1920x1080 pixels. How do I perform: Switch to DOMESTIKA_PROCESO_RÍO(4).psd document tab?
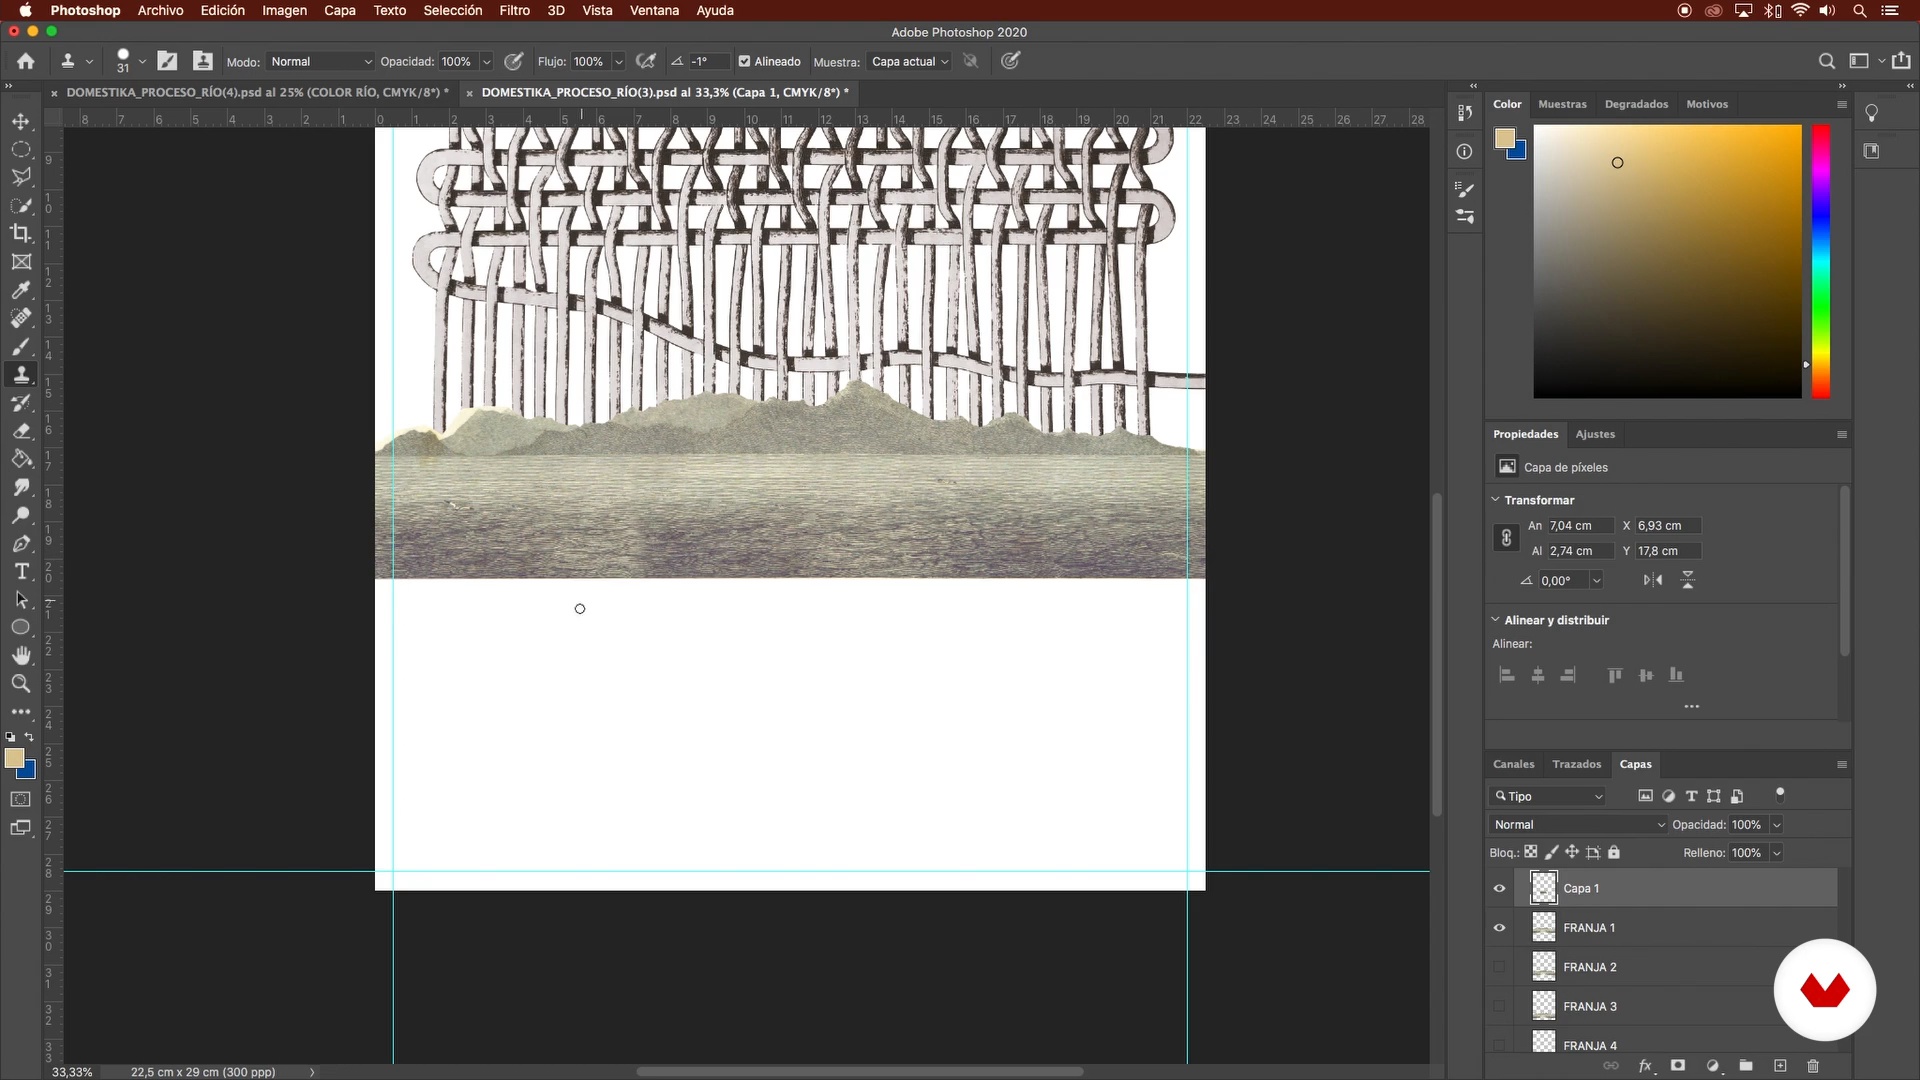click(257, 92)
